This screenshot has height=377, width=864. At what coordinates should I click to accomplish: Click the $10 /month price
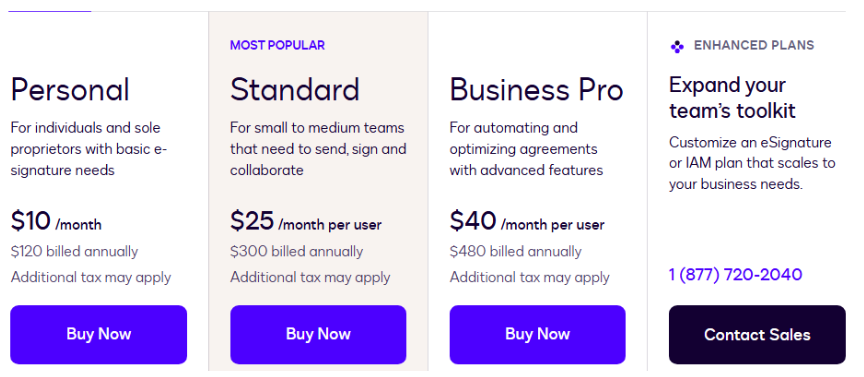[56, 222]
